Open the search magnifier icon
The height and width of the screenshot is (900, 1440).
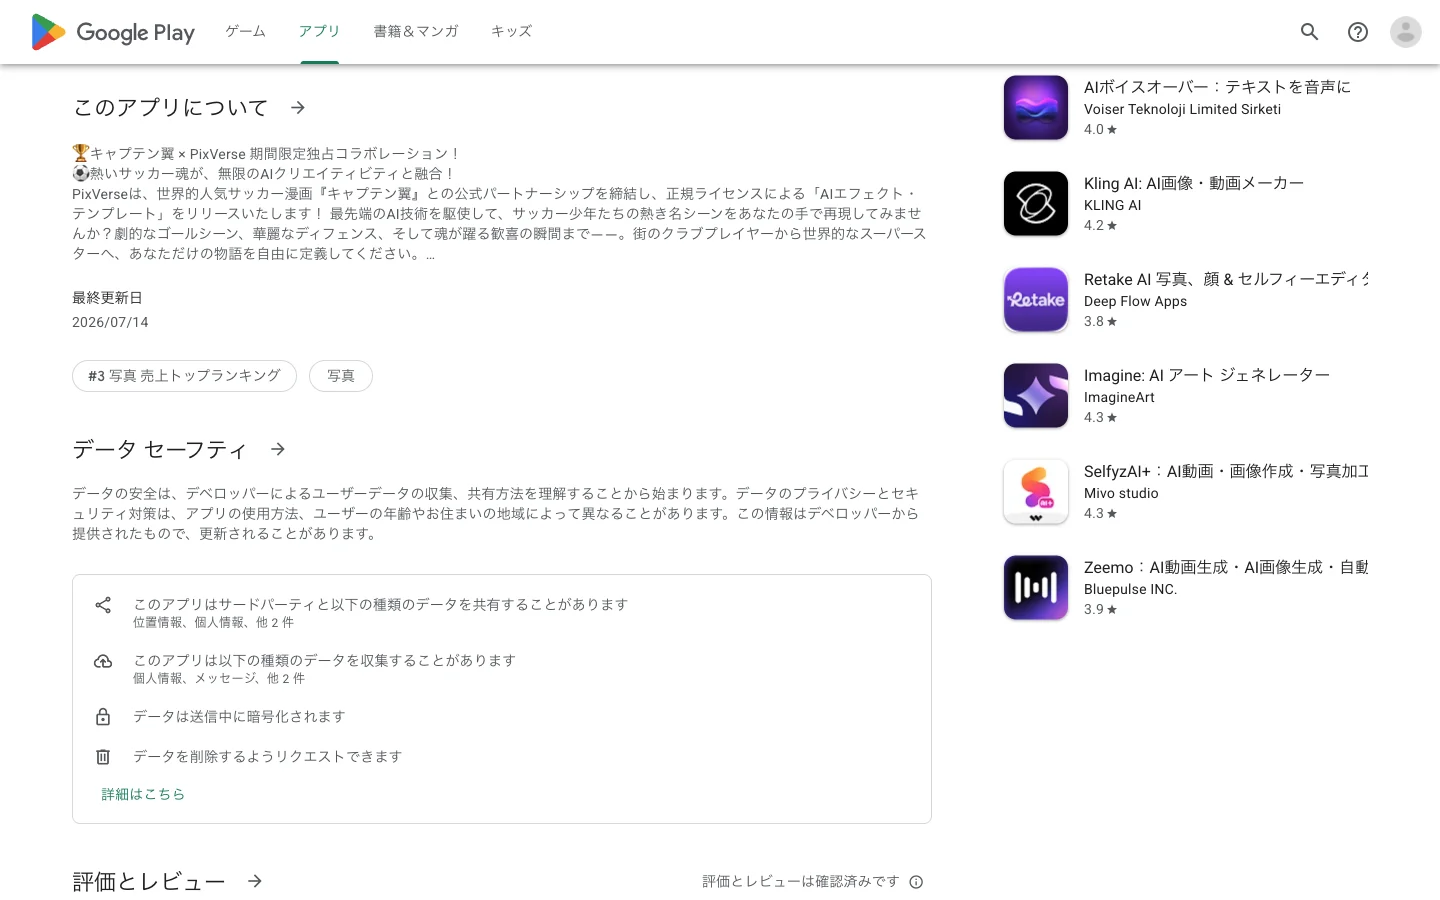click(1309, 32)
